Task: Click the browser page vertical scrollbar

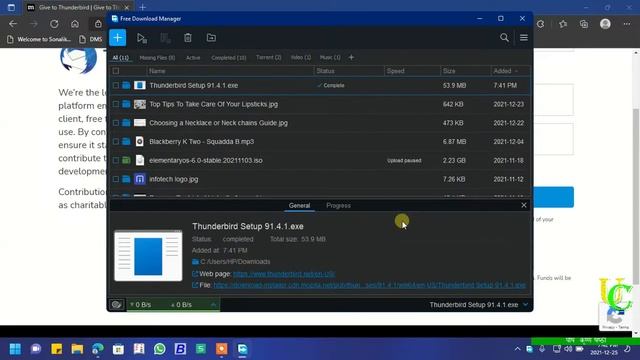Action: pyautogui.click(x=636, y=196)
